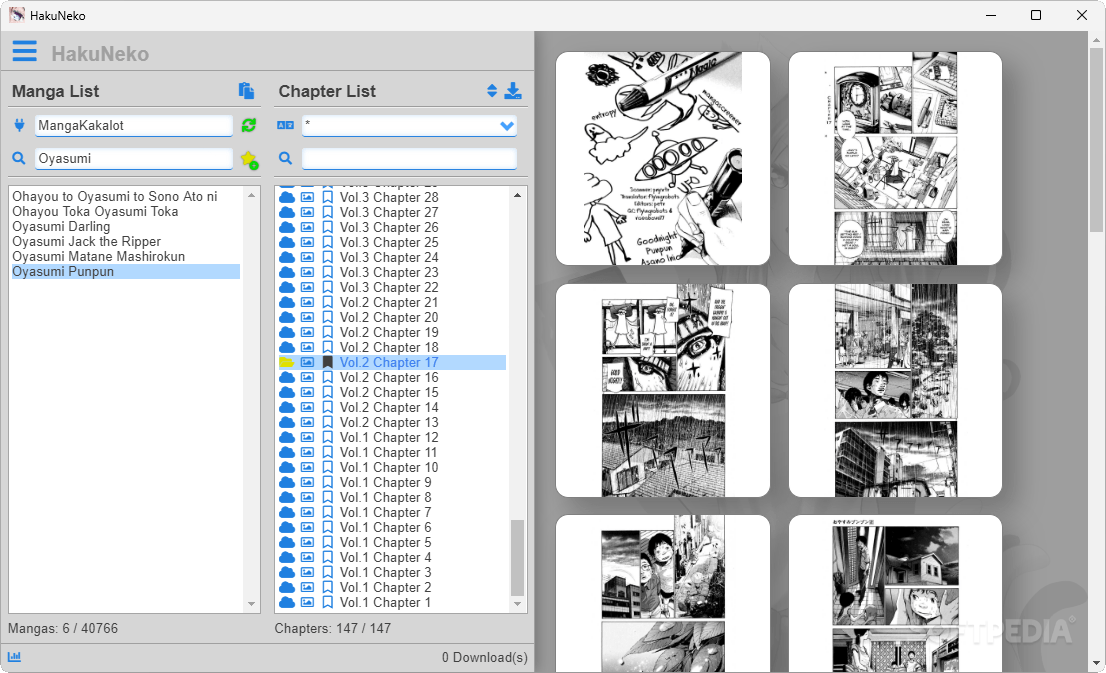
Task: Toggle the bookmark marker for Vol.1 Chapter 10
Action: pyautogui.click(x=327, y=468)
